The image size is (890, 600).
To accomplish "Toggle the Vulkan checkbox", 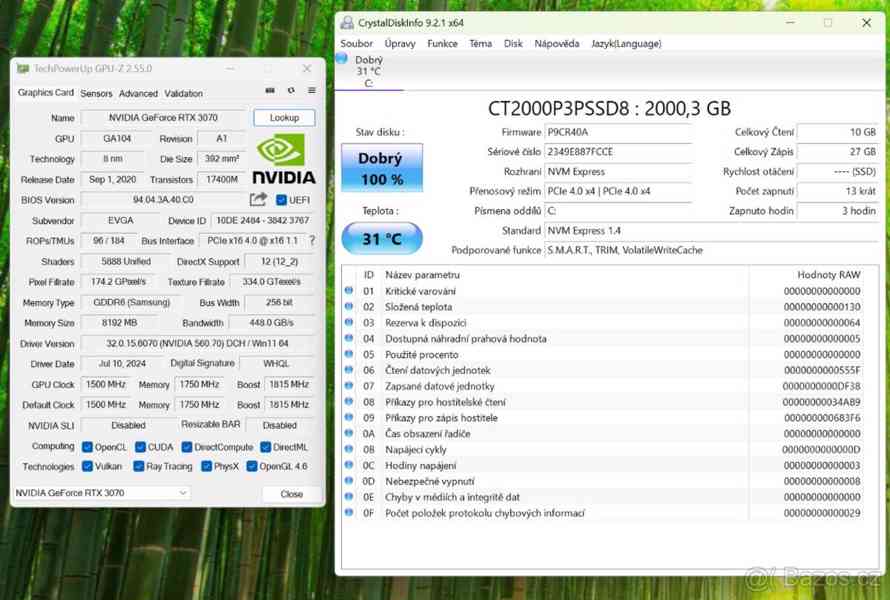I will click(87, 466).
